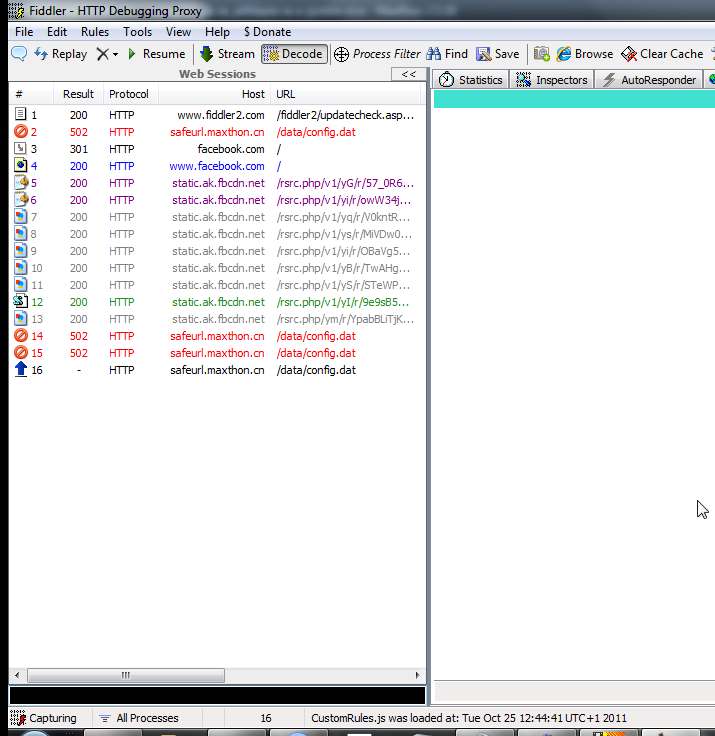Click the horizontal scrollbar right arrow

pyautogui.click(x=417, y=675)
